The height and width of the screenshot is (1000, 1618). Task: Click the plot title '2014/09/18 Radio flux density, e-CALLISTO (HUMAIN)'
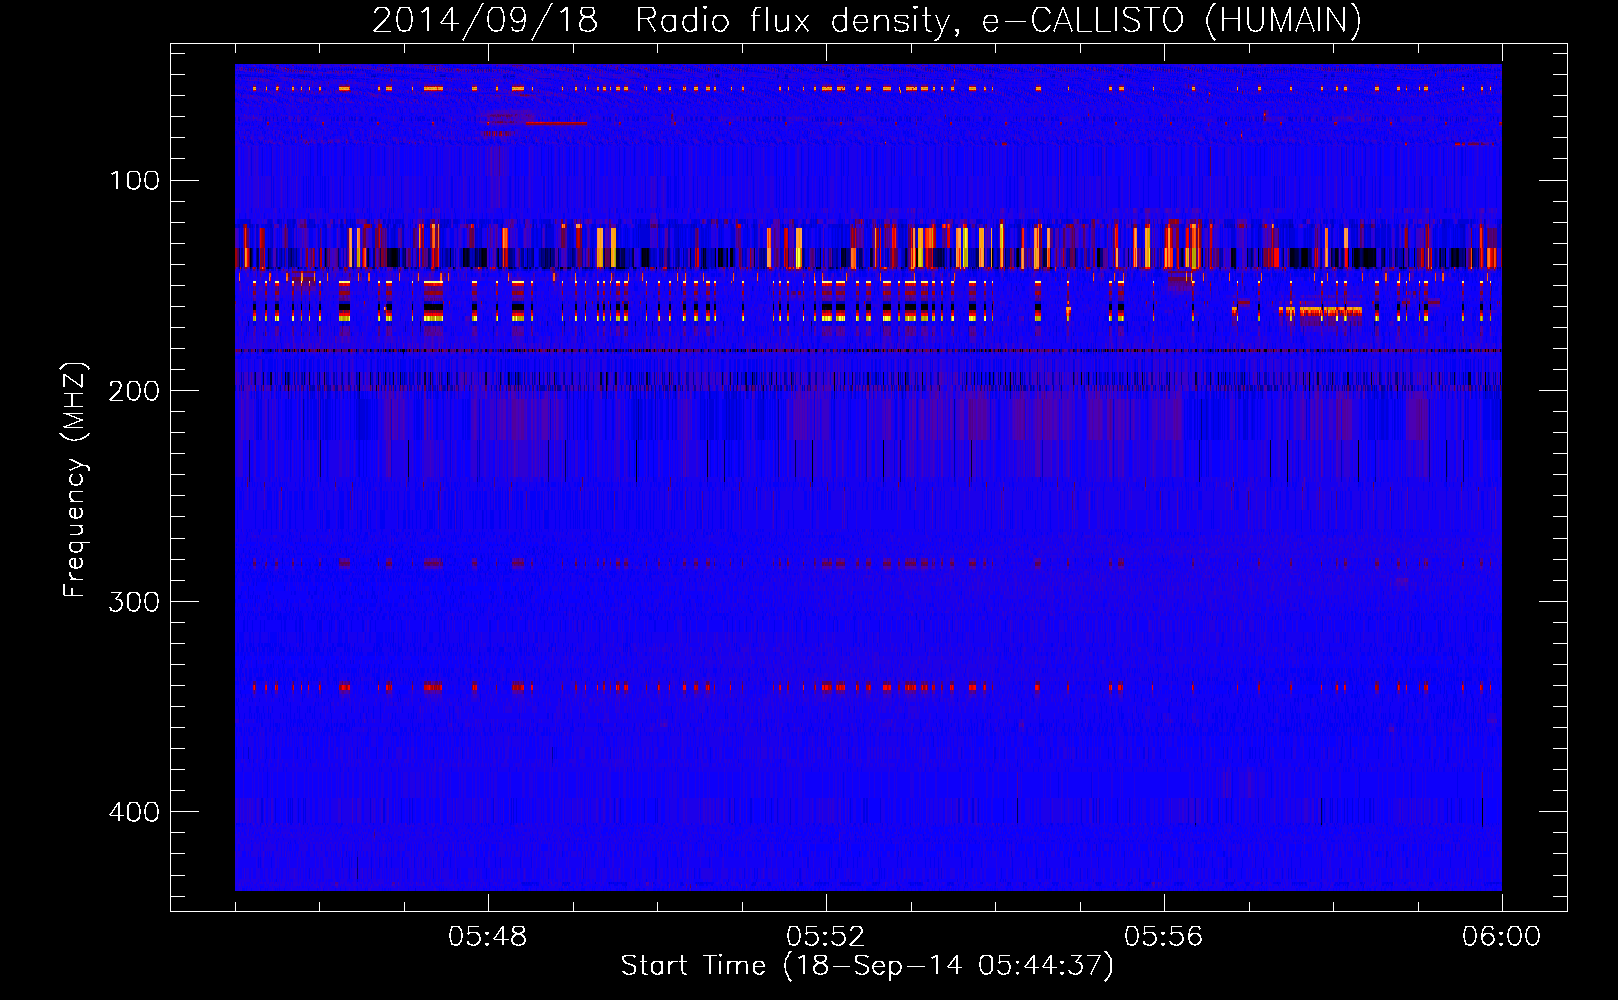click(x=867, y=20)
